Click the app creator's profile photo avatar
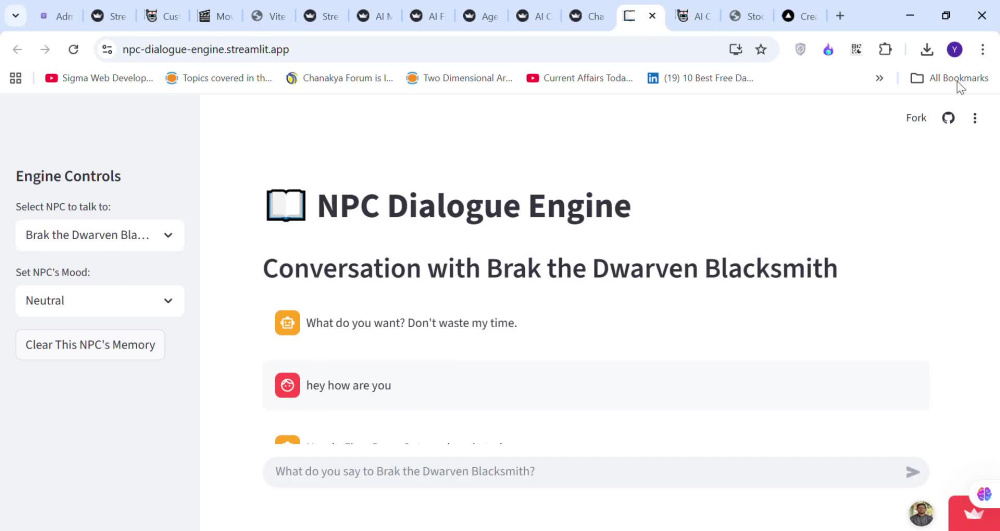Image resolution: width=1000 pixels, height=531 pixels. click(921, 513)
